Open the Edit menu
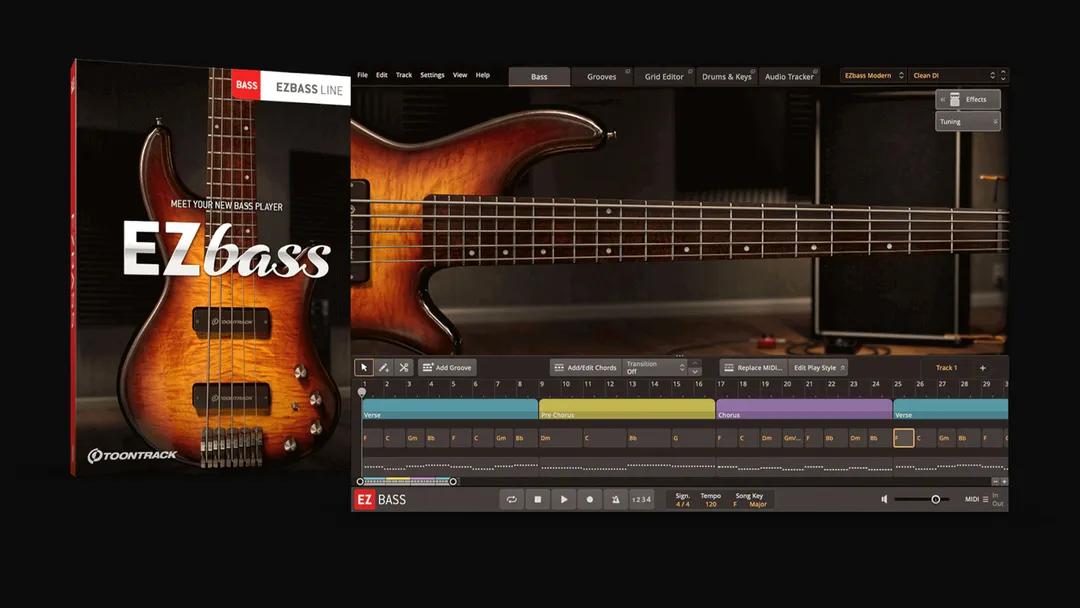Screen dimensions: 1080x608 (x=382, y=75)
